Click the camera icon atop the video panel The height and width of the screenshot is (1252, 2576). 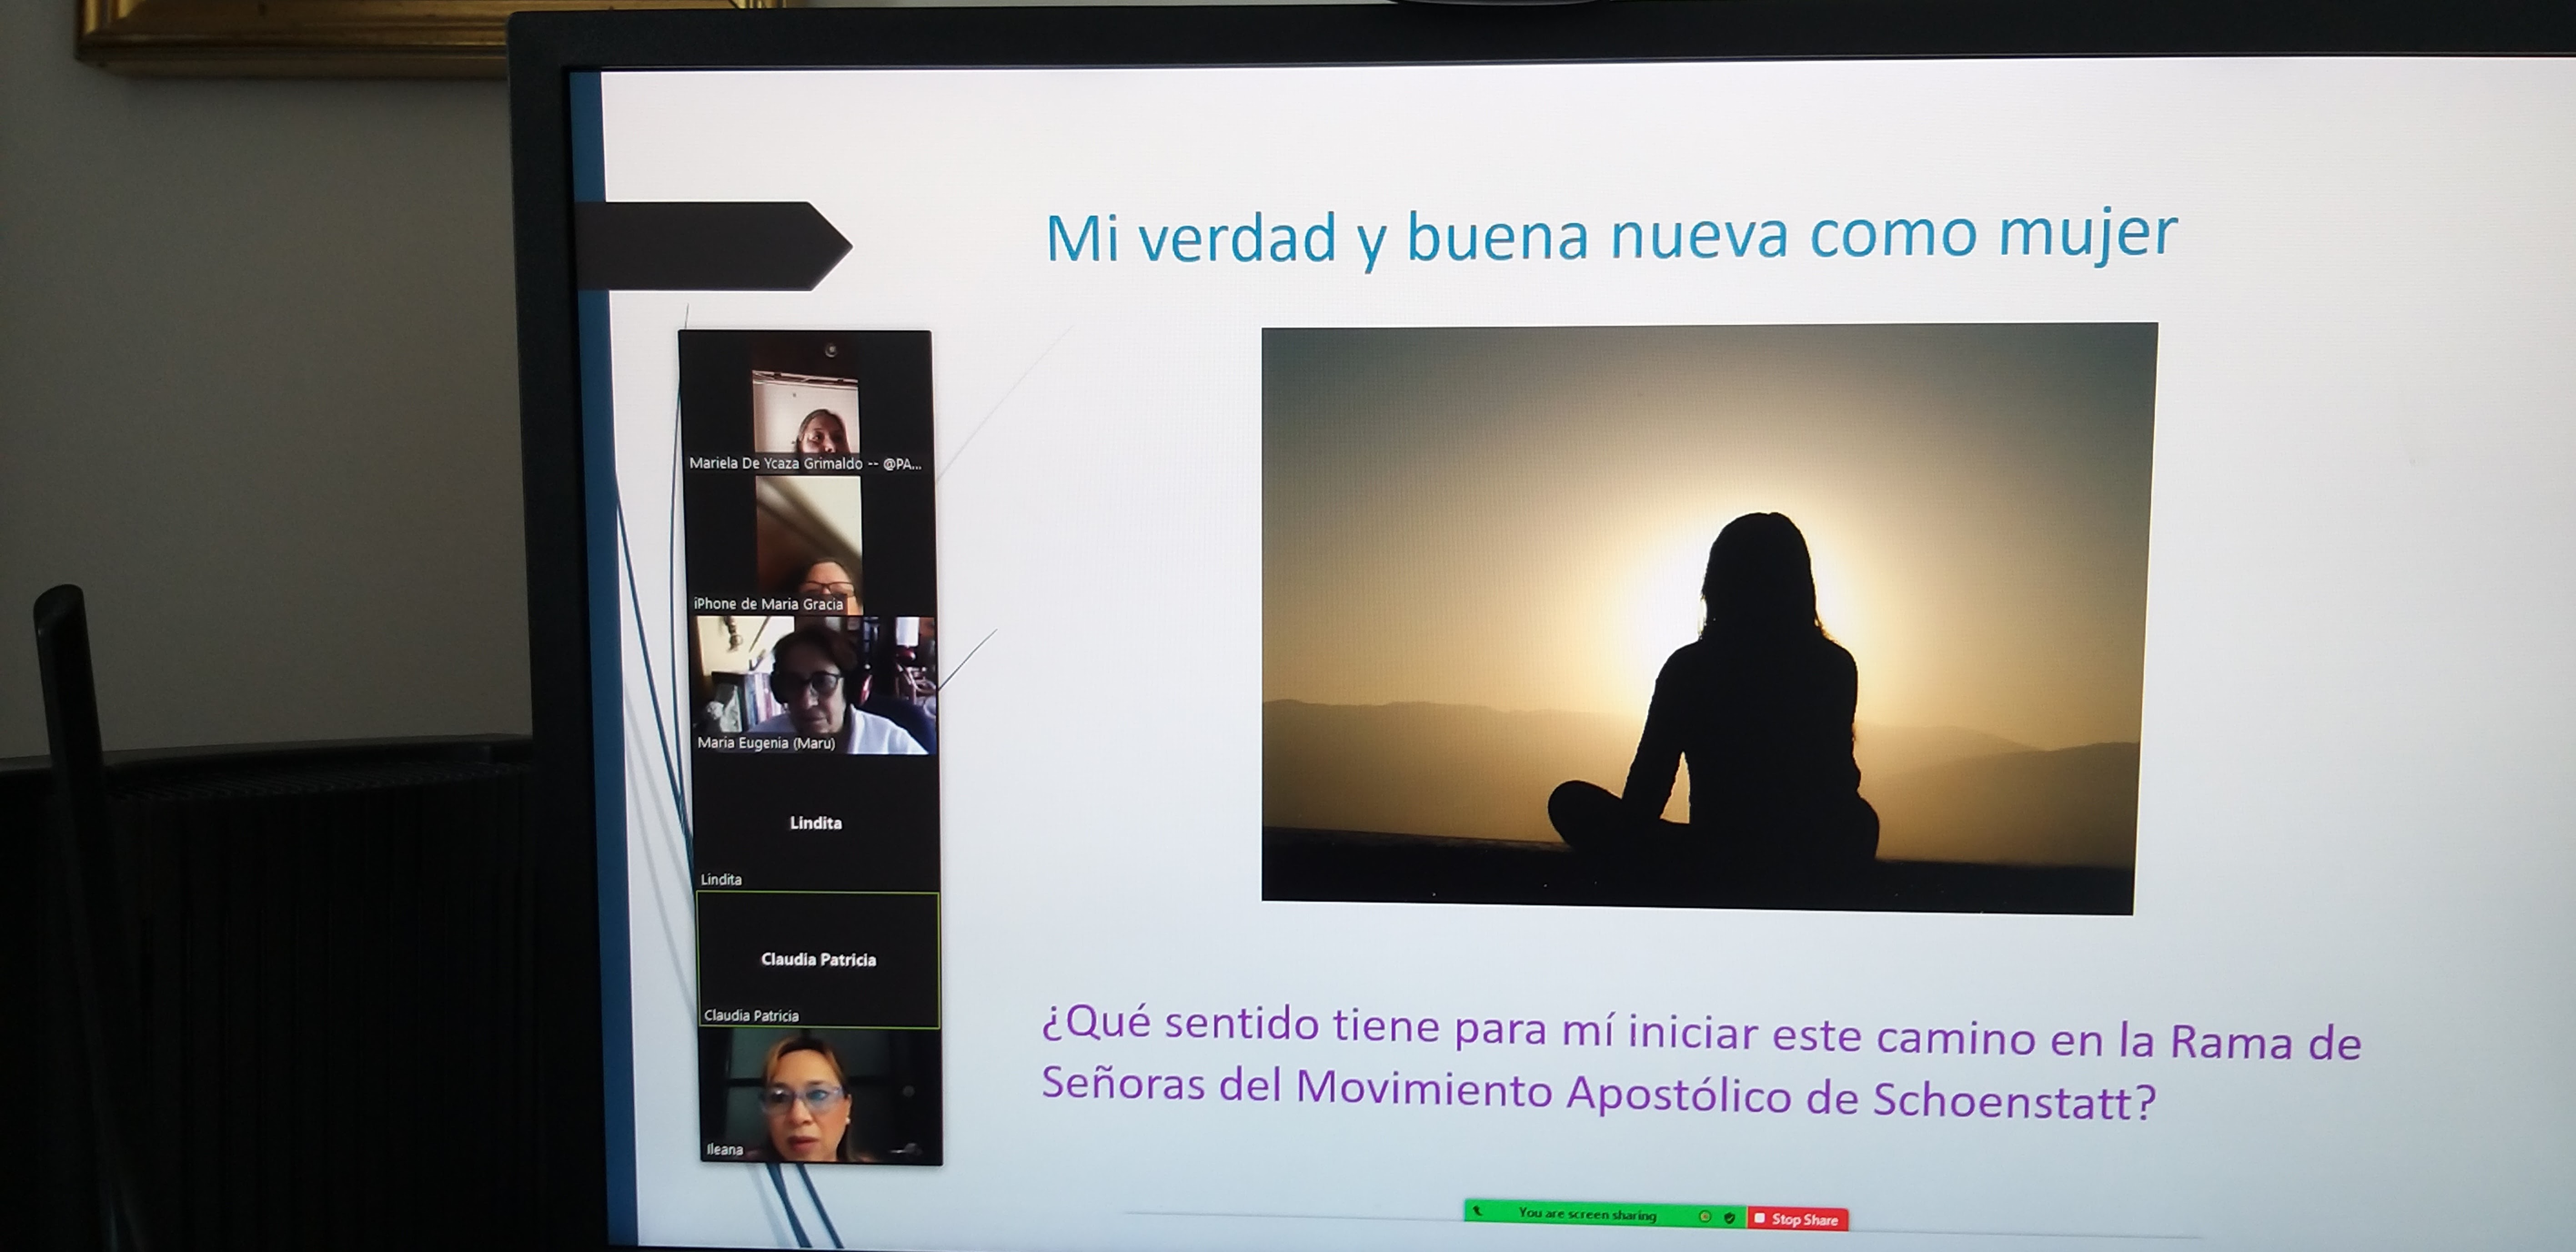point(830,350)
